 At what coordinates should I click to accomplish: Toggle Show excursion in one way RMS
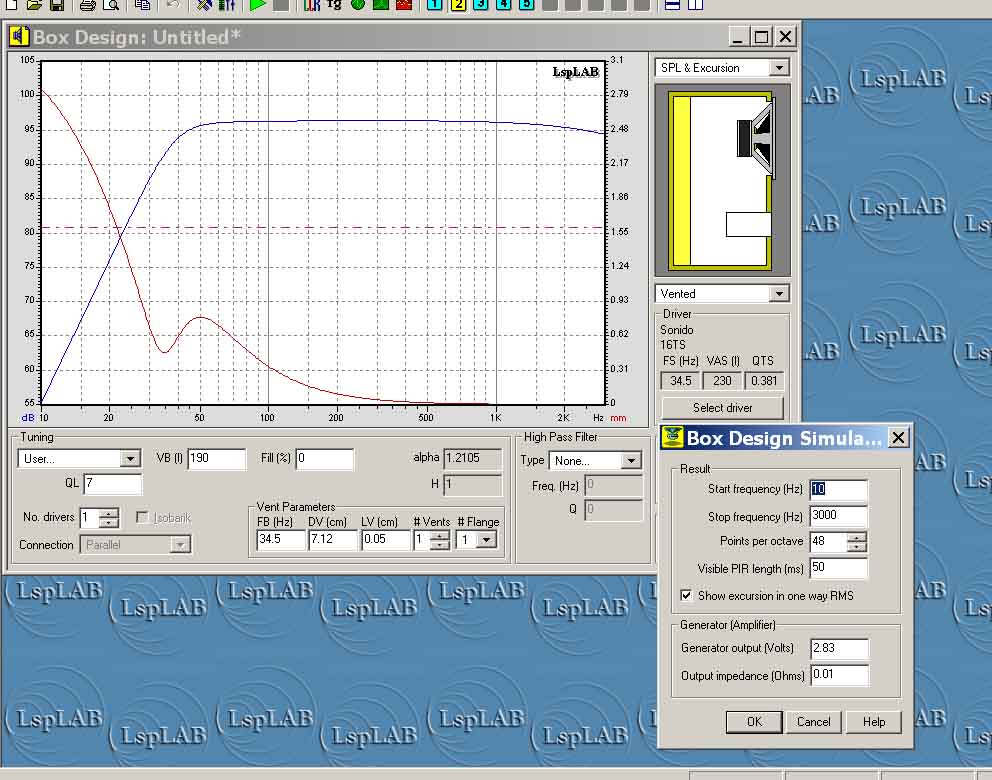pyautogui.click(x=686, y=595)
